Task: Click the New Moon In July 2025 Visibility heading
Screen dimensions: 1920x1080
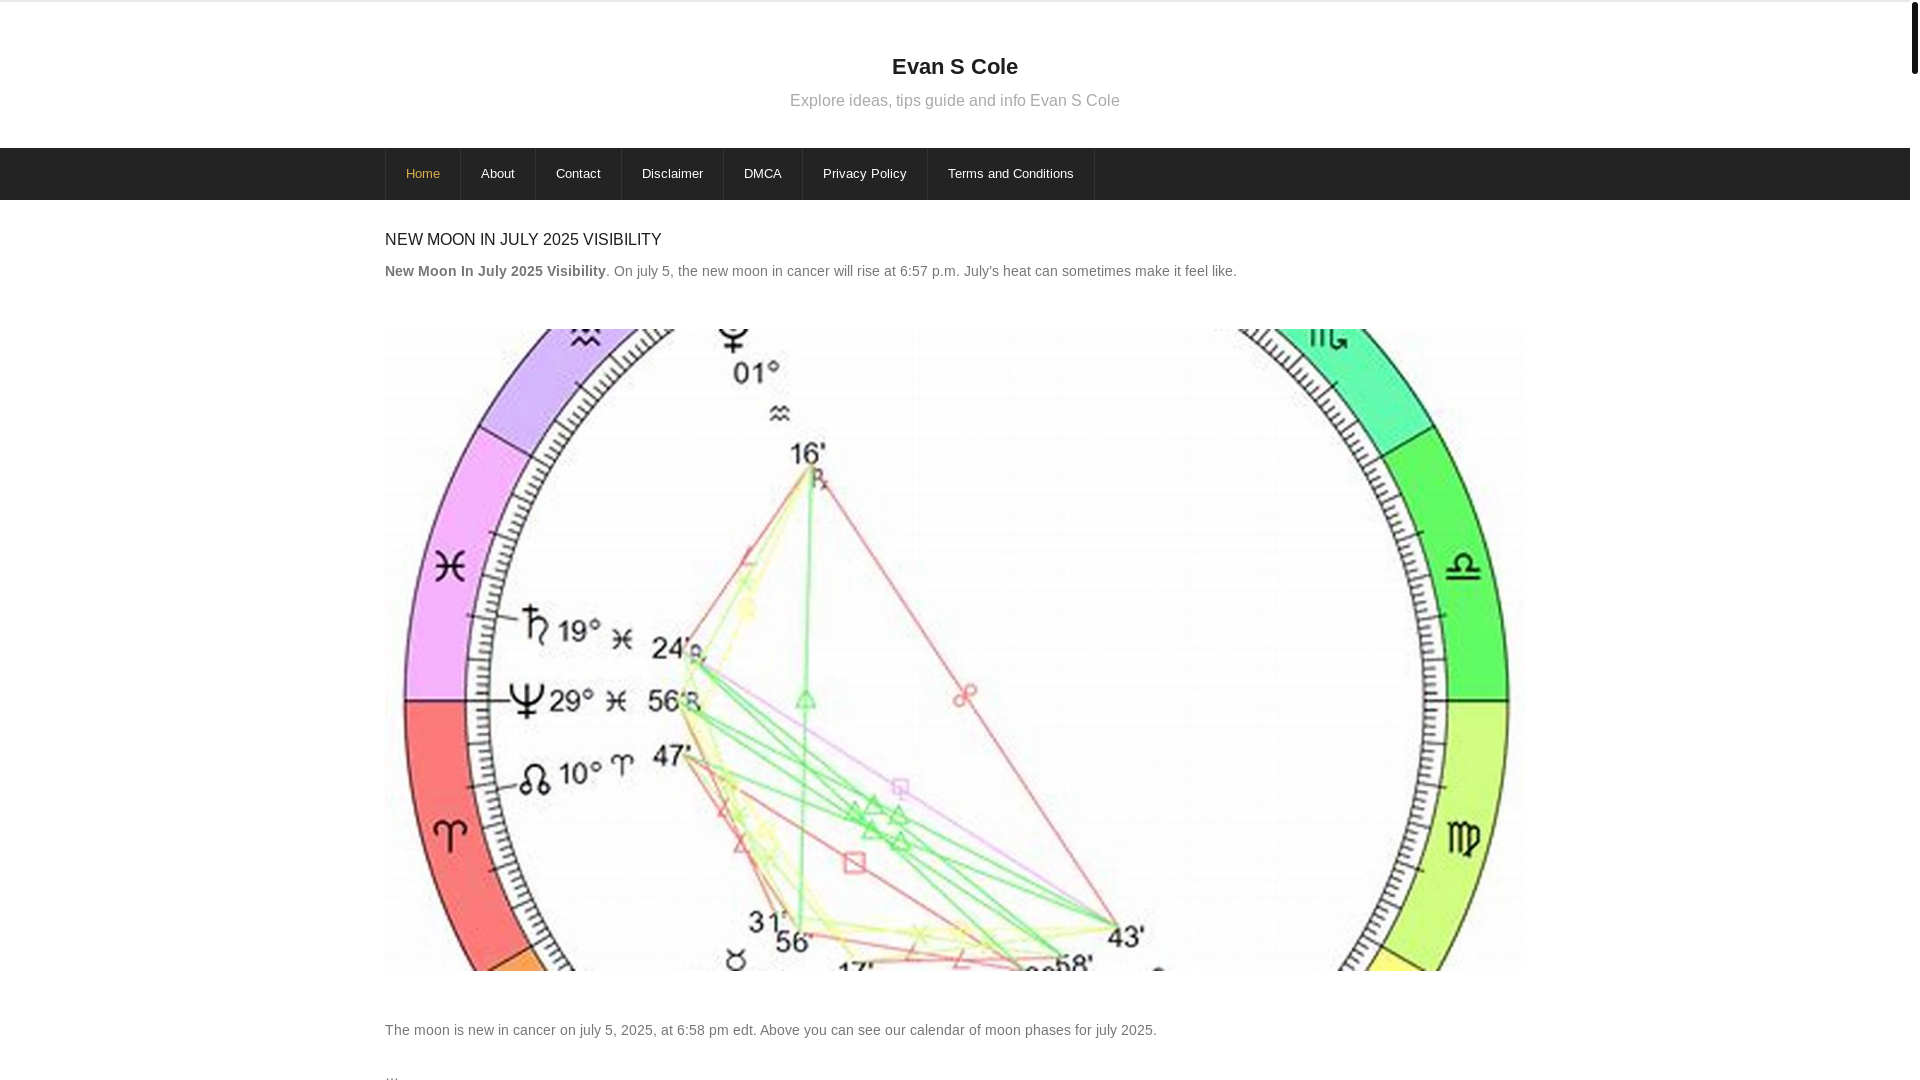Action: [x=523, y=240]
